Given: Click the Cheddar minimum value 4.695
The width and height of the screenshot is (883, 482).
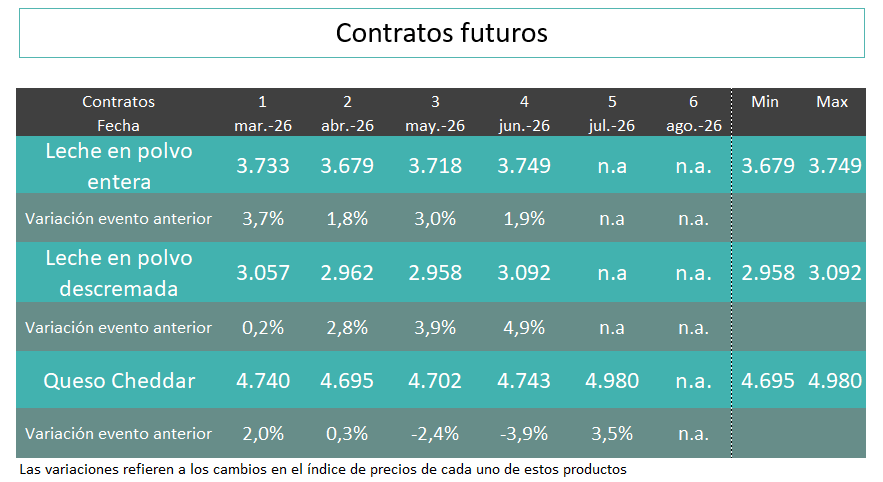Looking at the screenshot, I should point(768,380).
